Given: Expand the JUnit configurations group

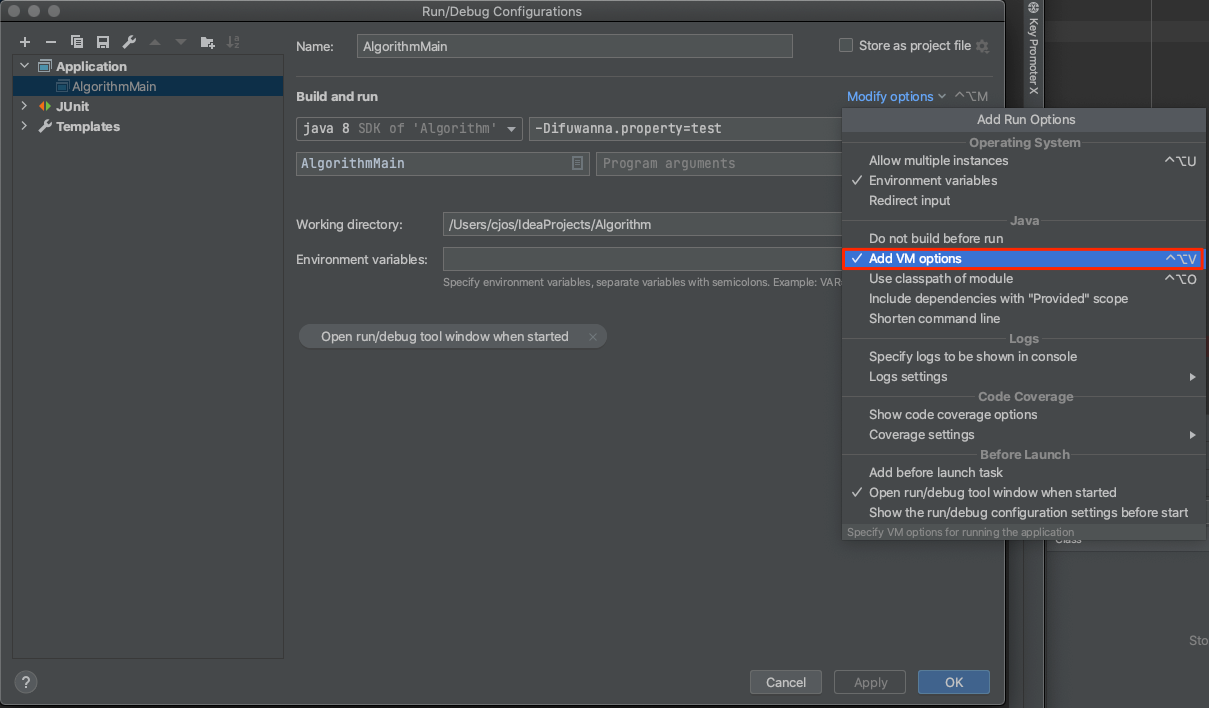Looking at the screenshot, I should pyautogui.click(x=24, y=105).
